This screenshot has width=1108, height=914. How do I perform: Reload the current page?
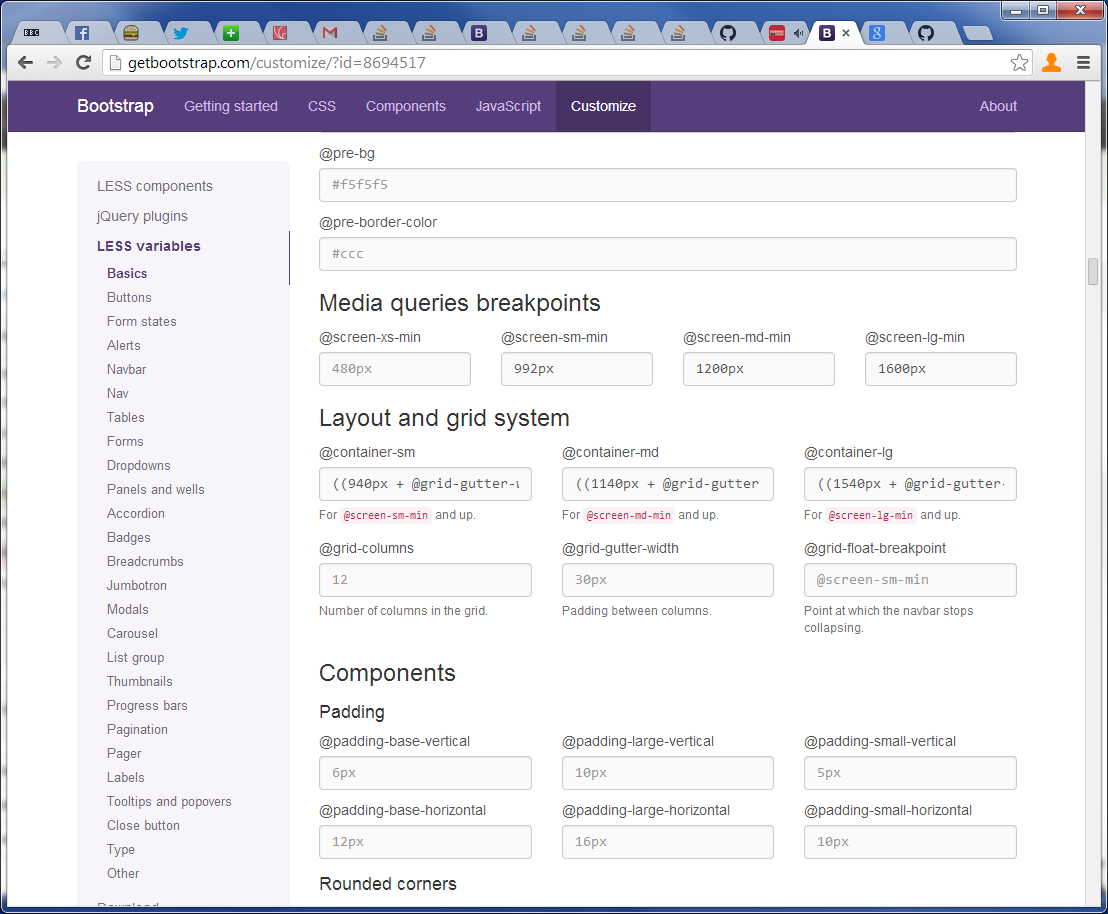[x=83, y=63]
